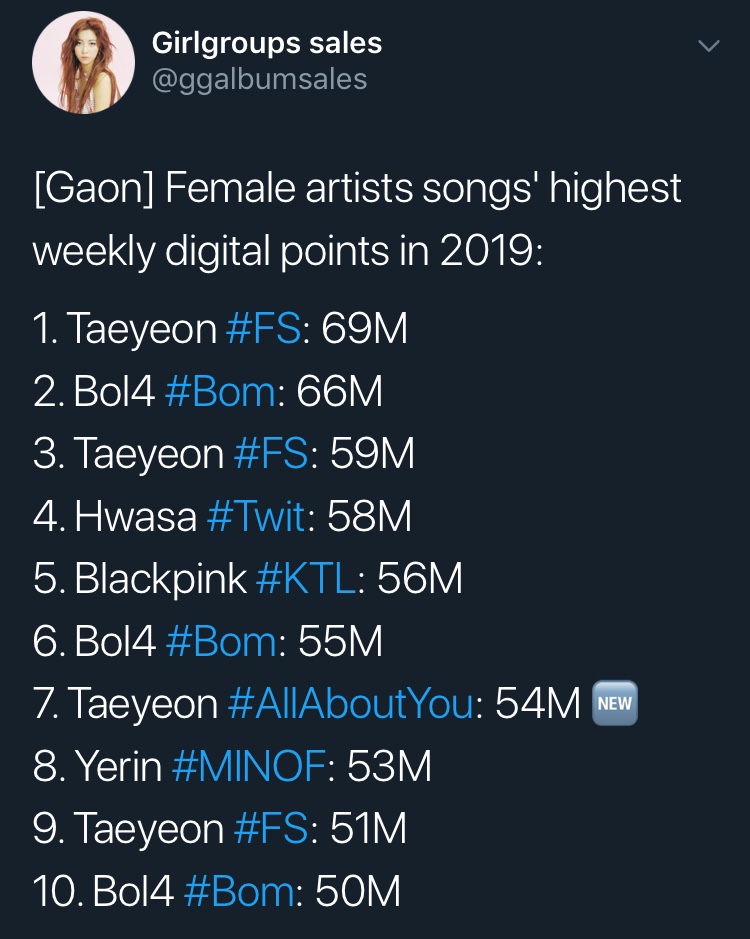The image size is (750, 939).
Task: Tap the '8. Yerin' text entry
Action: [97, 767]
